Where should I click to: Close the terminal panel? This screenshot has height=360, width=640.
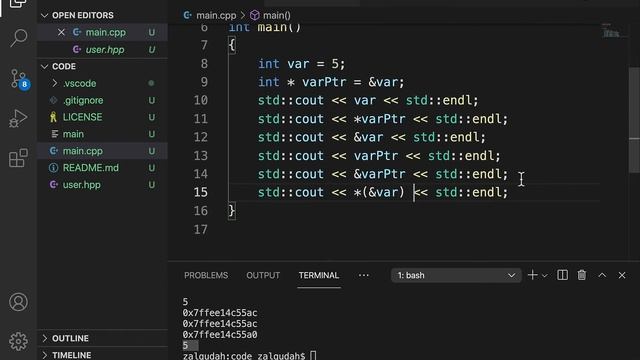coord(622,275)
